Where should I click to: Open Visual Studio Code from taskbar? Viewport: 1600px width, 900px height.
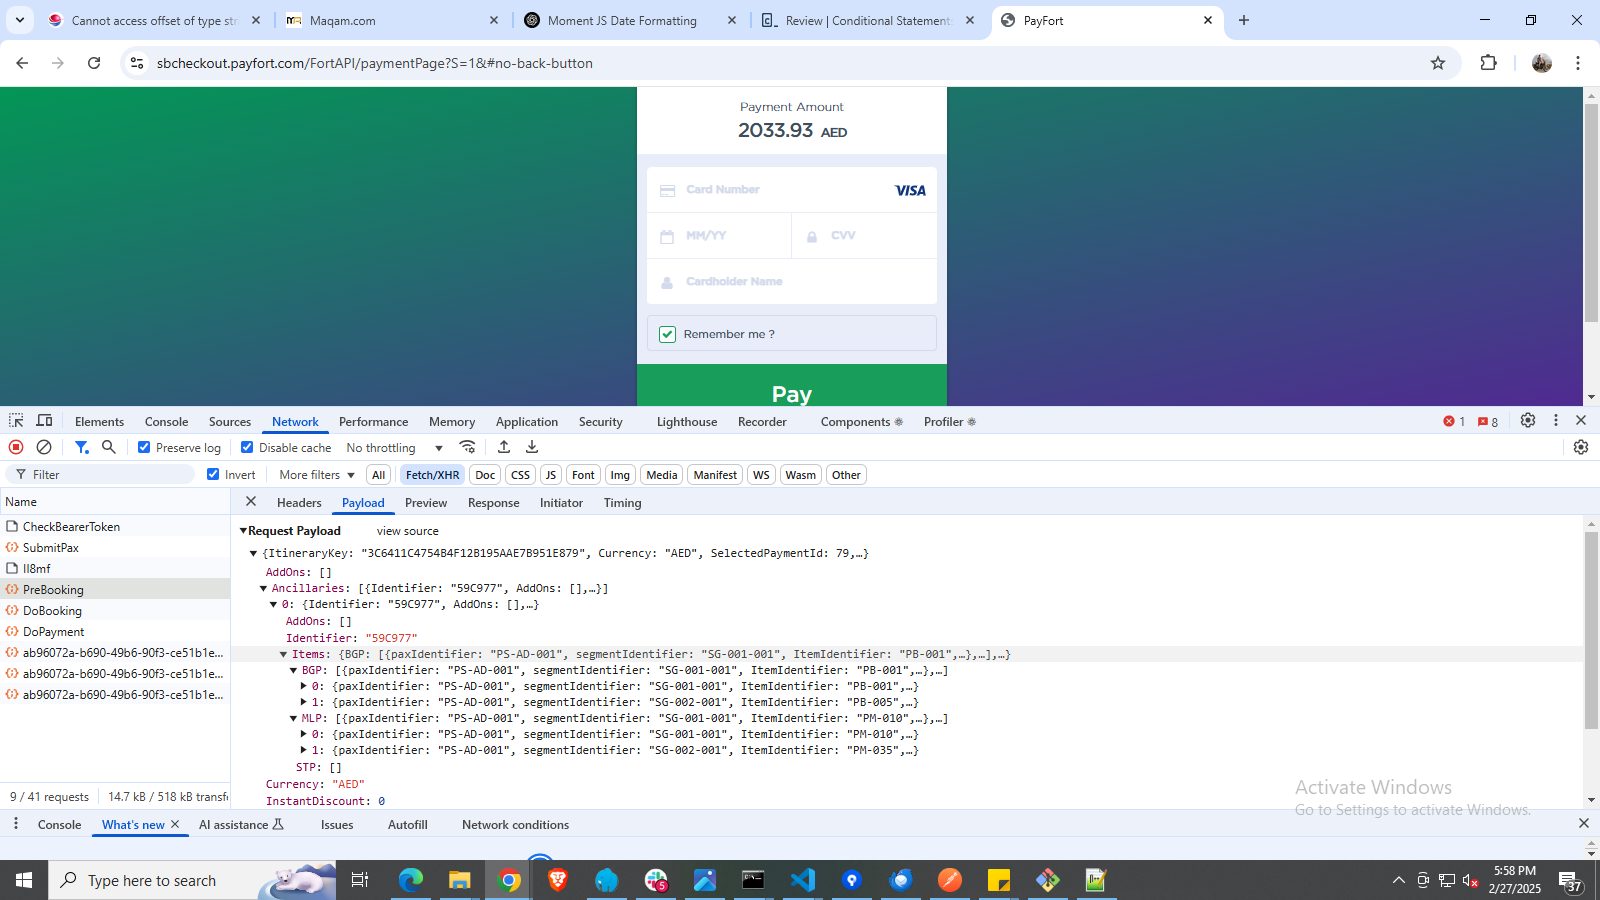click(803, 880)
